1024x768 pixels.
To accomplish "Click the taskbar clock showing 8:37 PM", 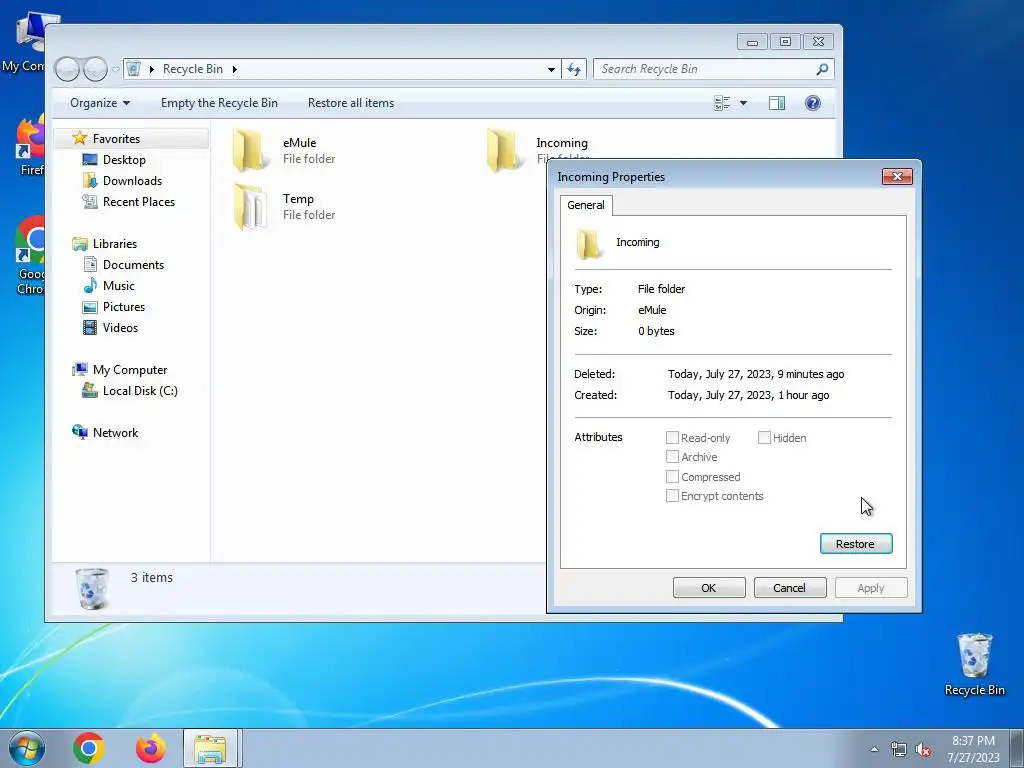I will (973, 749).
